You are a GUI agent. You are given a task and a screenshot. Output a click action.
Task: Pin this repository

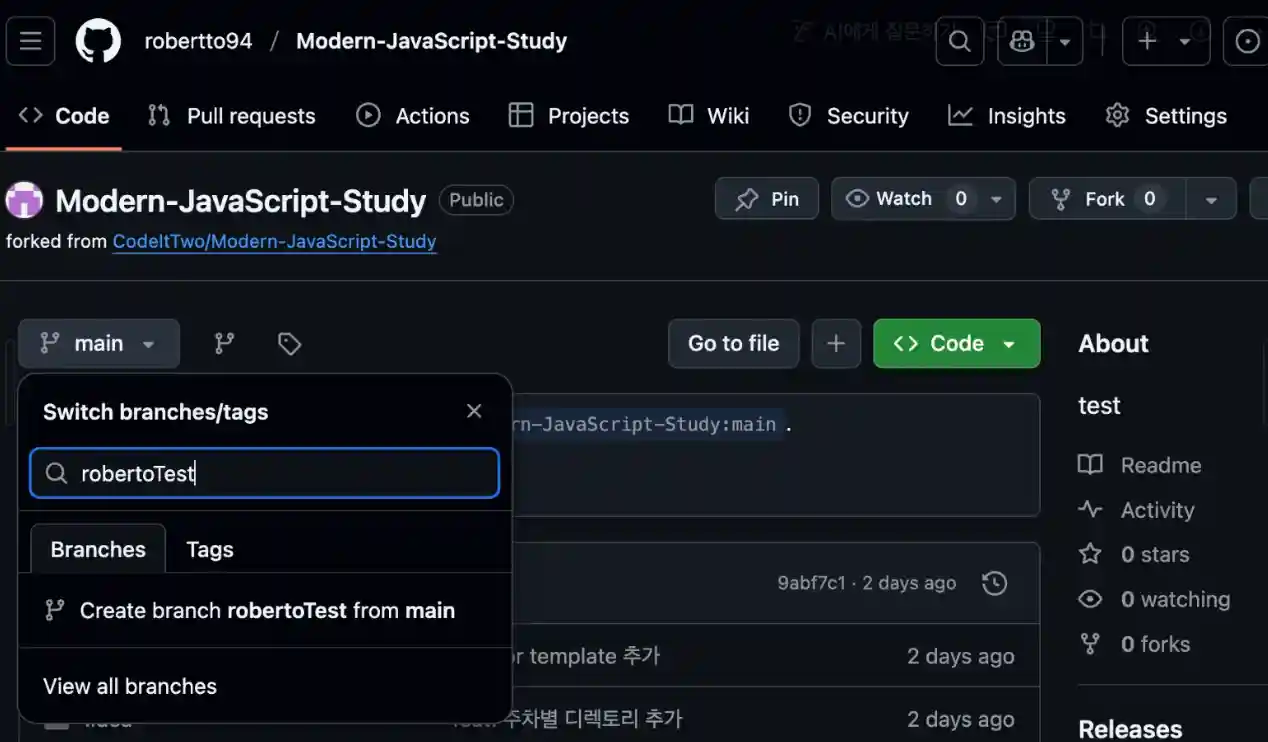pyautogui.click(x=767, y=199)
